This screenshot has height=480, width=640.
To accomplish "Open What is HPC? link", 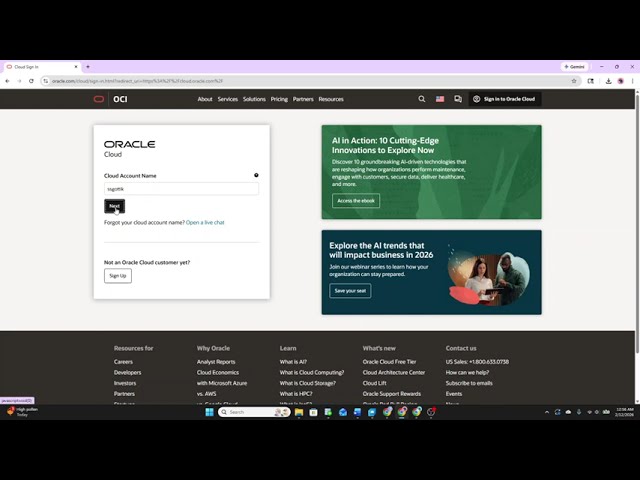I will 296,394.
